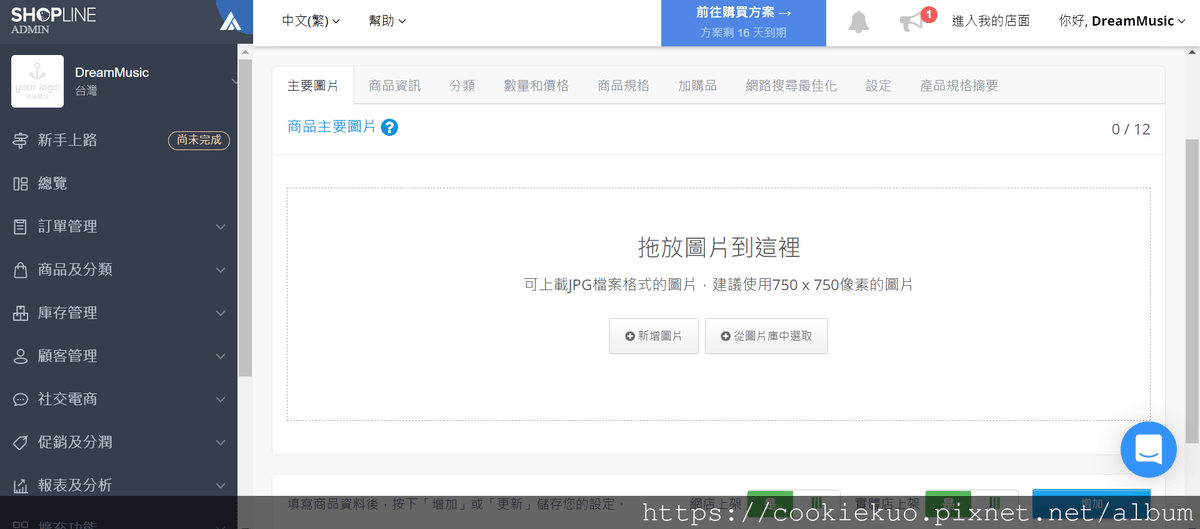Open the megaphone announcements icon
Image resolution: width=1200 pixels, height=529 pixels.
pyautogui.click(x=910, y=22)
